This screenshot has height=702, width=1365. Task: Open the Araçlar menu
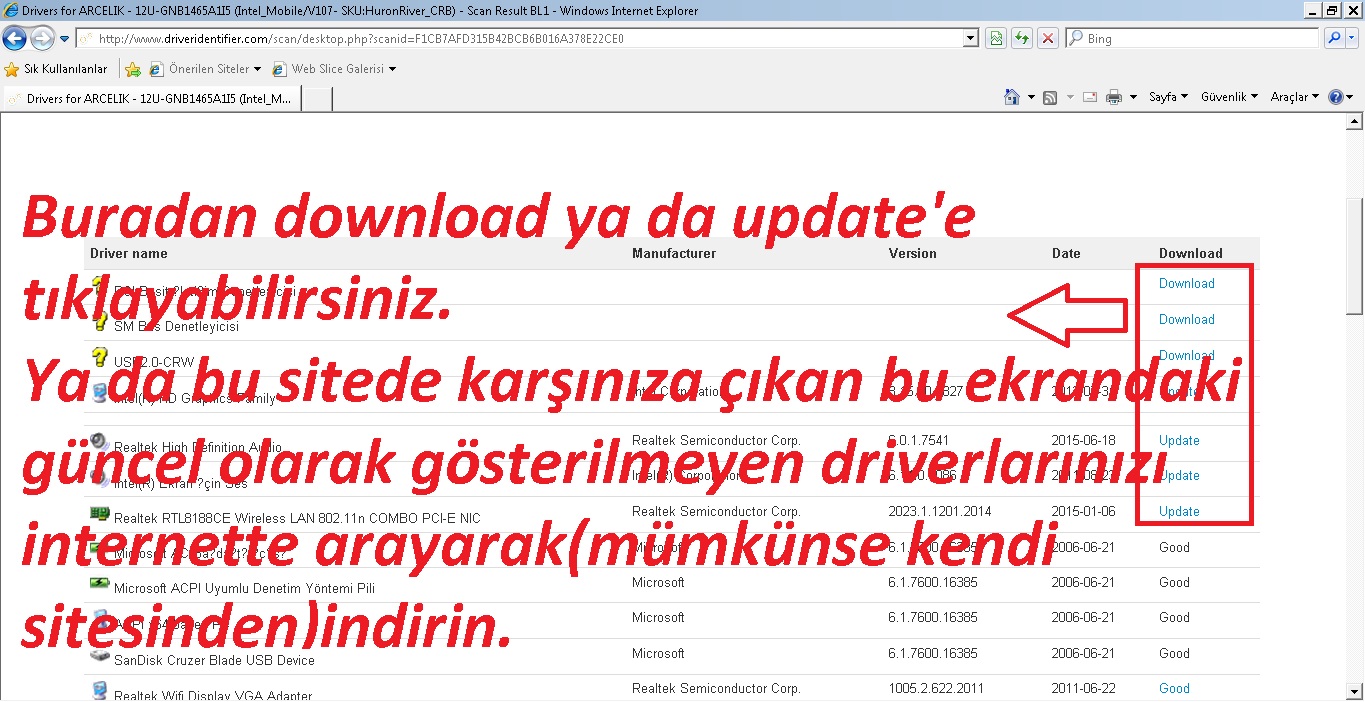(x=1294, y=97)
